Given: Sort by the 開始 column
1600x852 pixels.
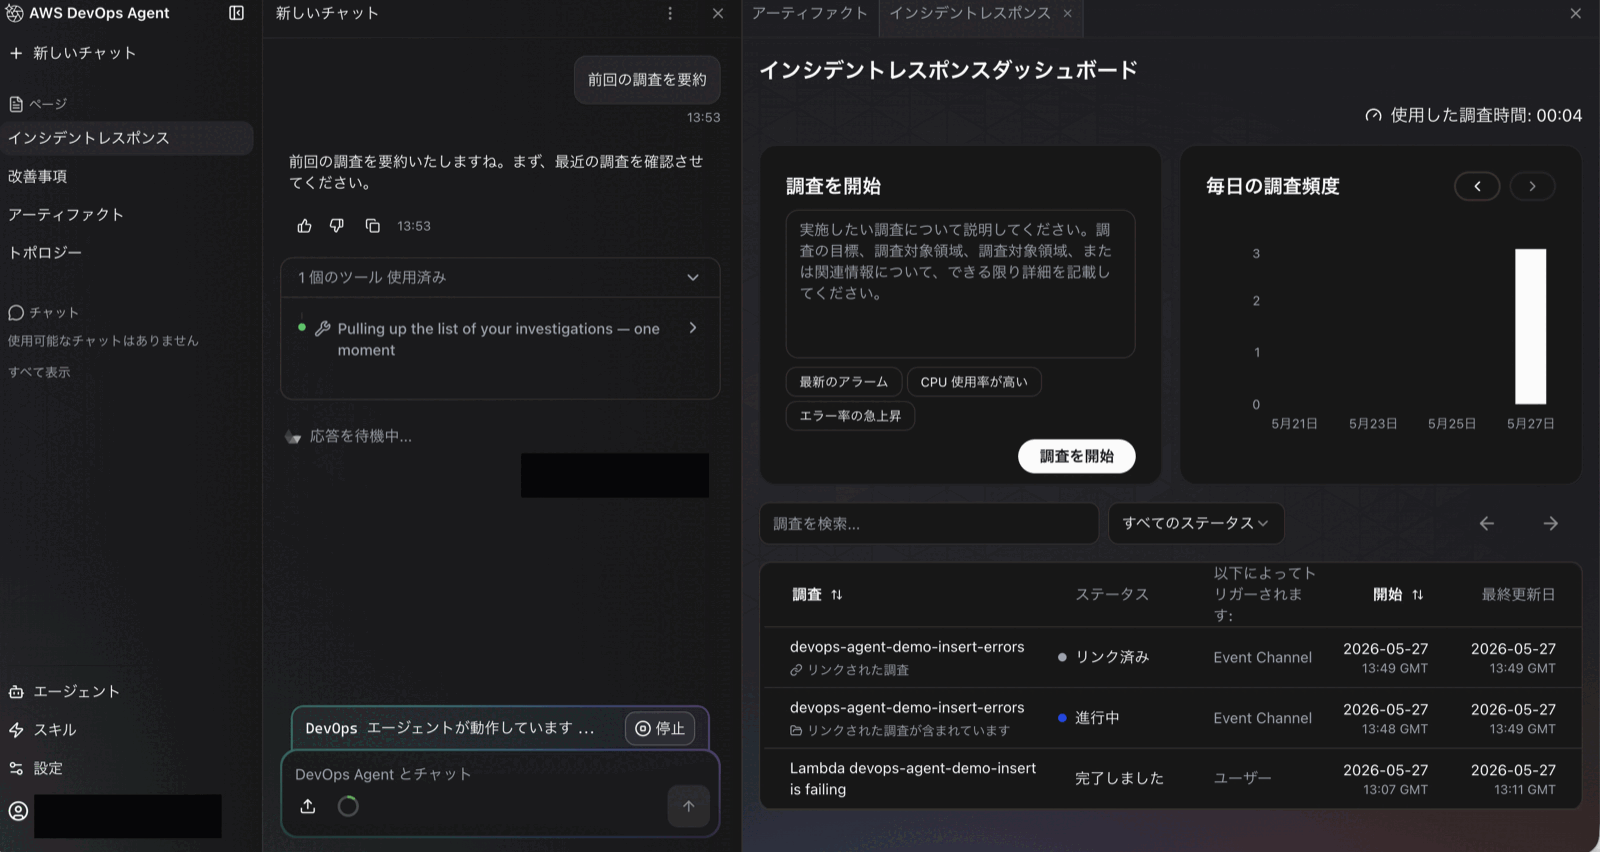Looking at the screenshot, I should point(1398,594).
